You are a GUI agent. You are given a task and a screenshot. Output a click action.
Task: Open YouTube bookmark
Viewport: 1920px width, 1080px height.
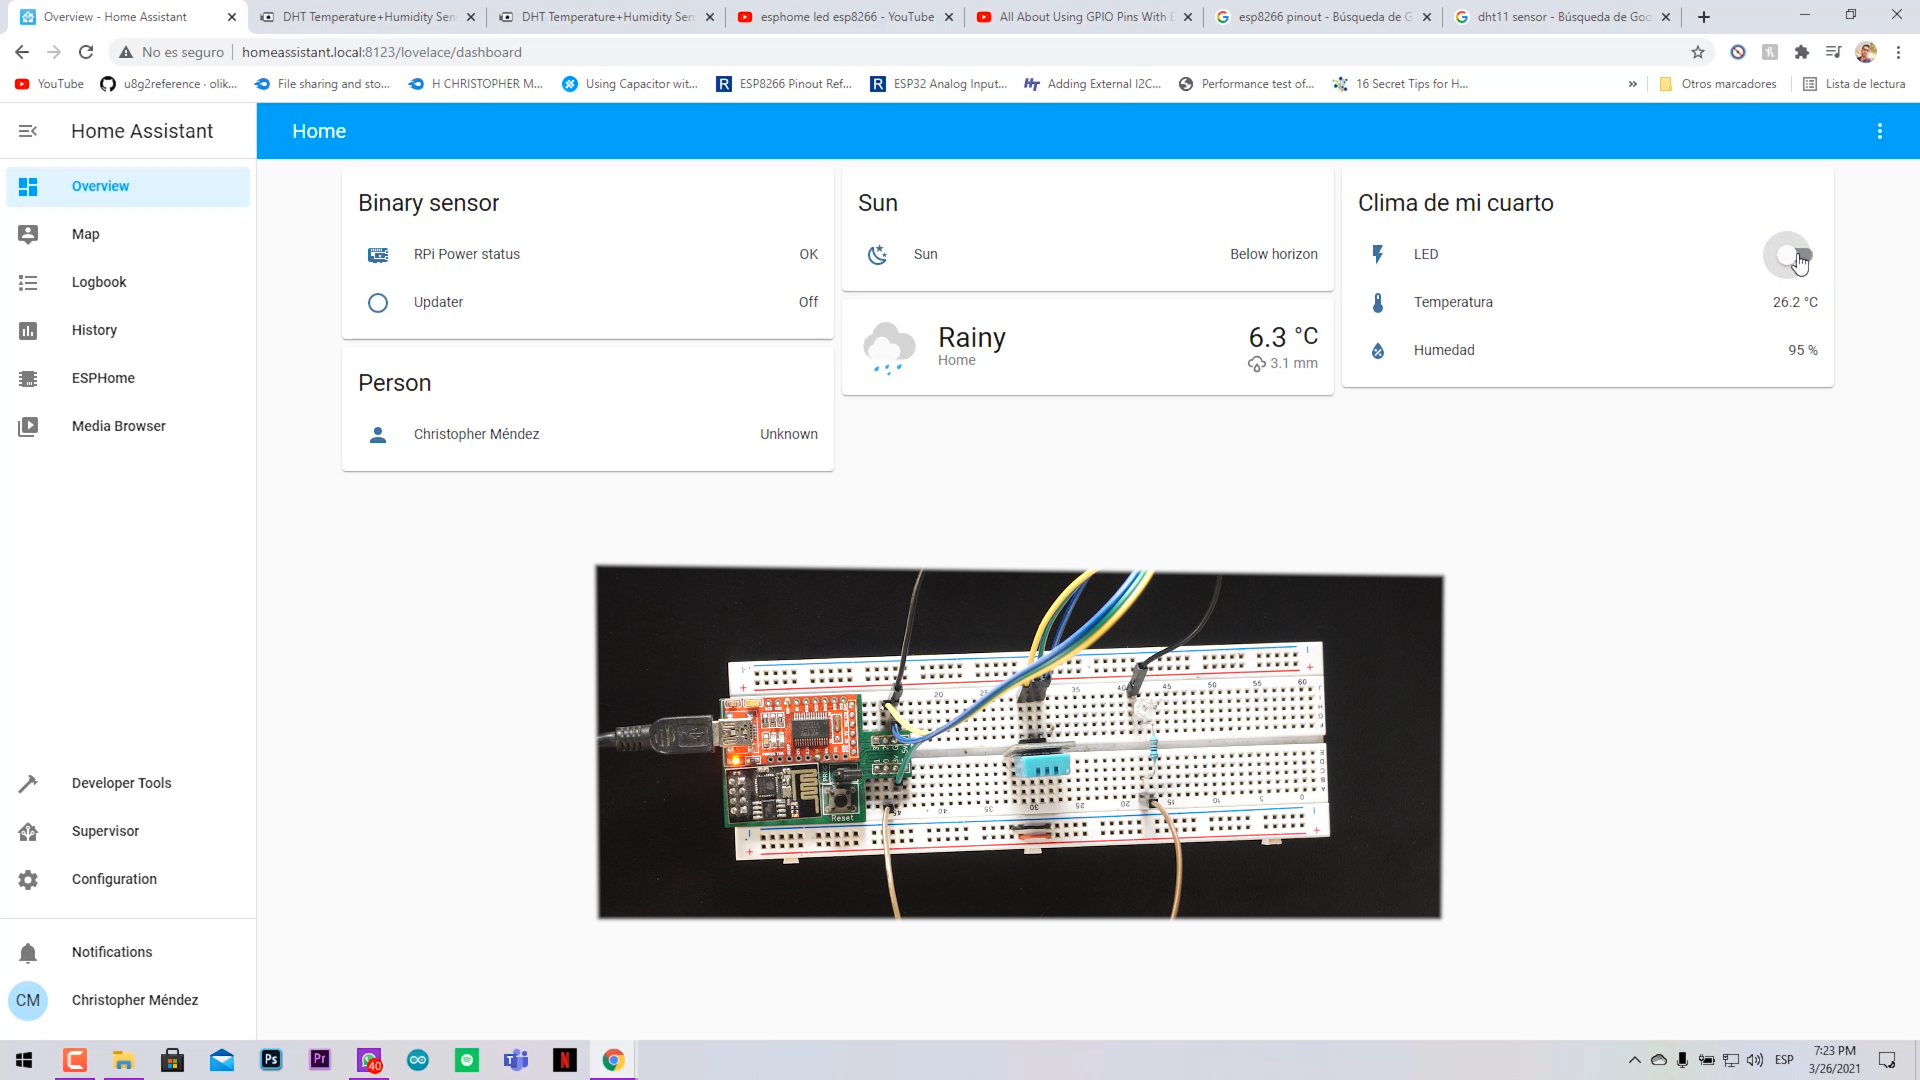coord(50,84)
